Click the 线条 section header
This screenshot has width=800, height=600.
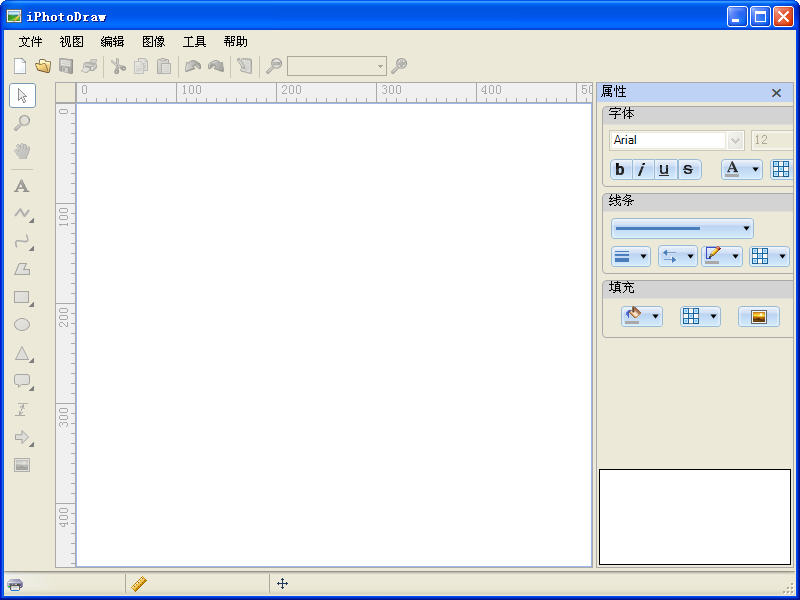698,201
